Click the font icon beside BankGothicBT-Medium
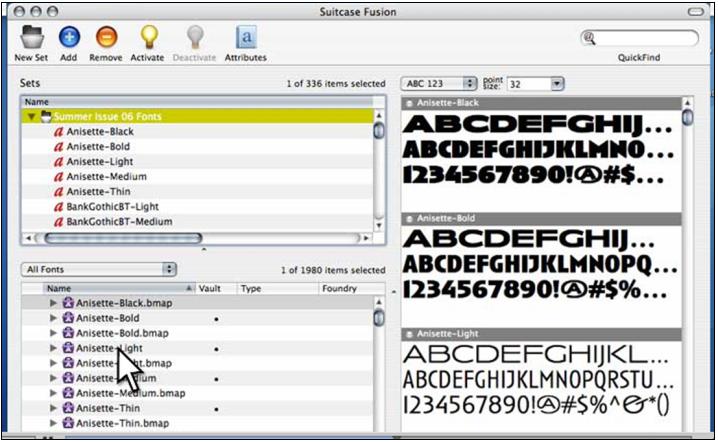 [x=58, y=223]
